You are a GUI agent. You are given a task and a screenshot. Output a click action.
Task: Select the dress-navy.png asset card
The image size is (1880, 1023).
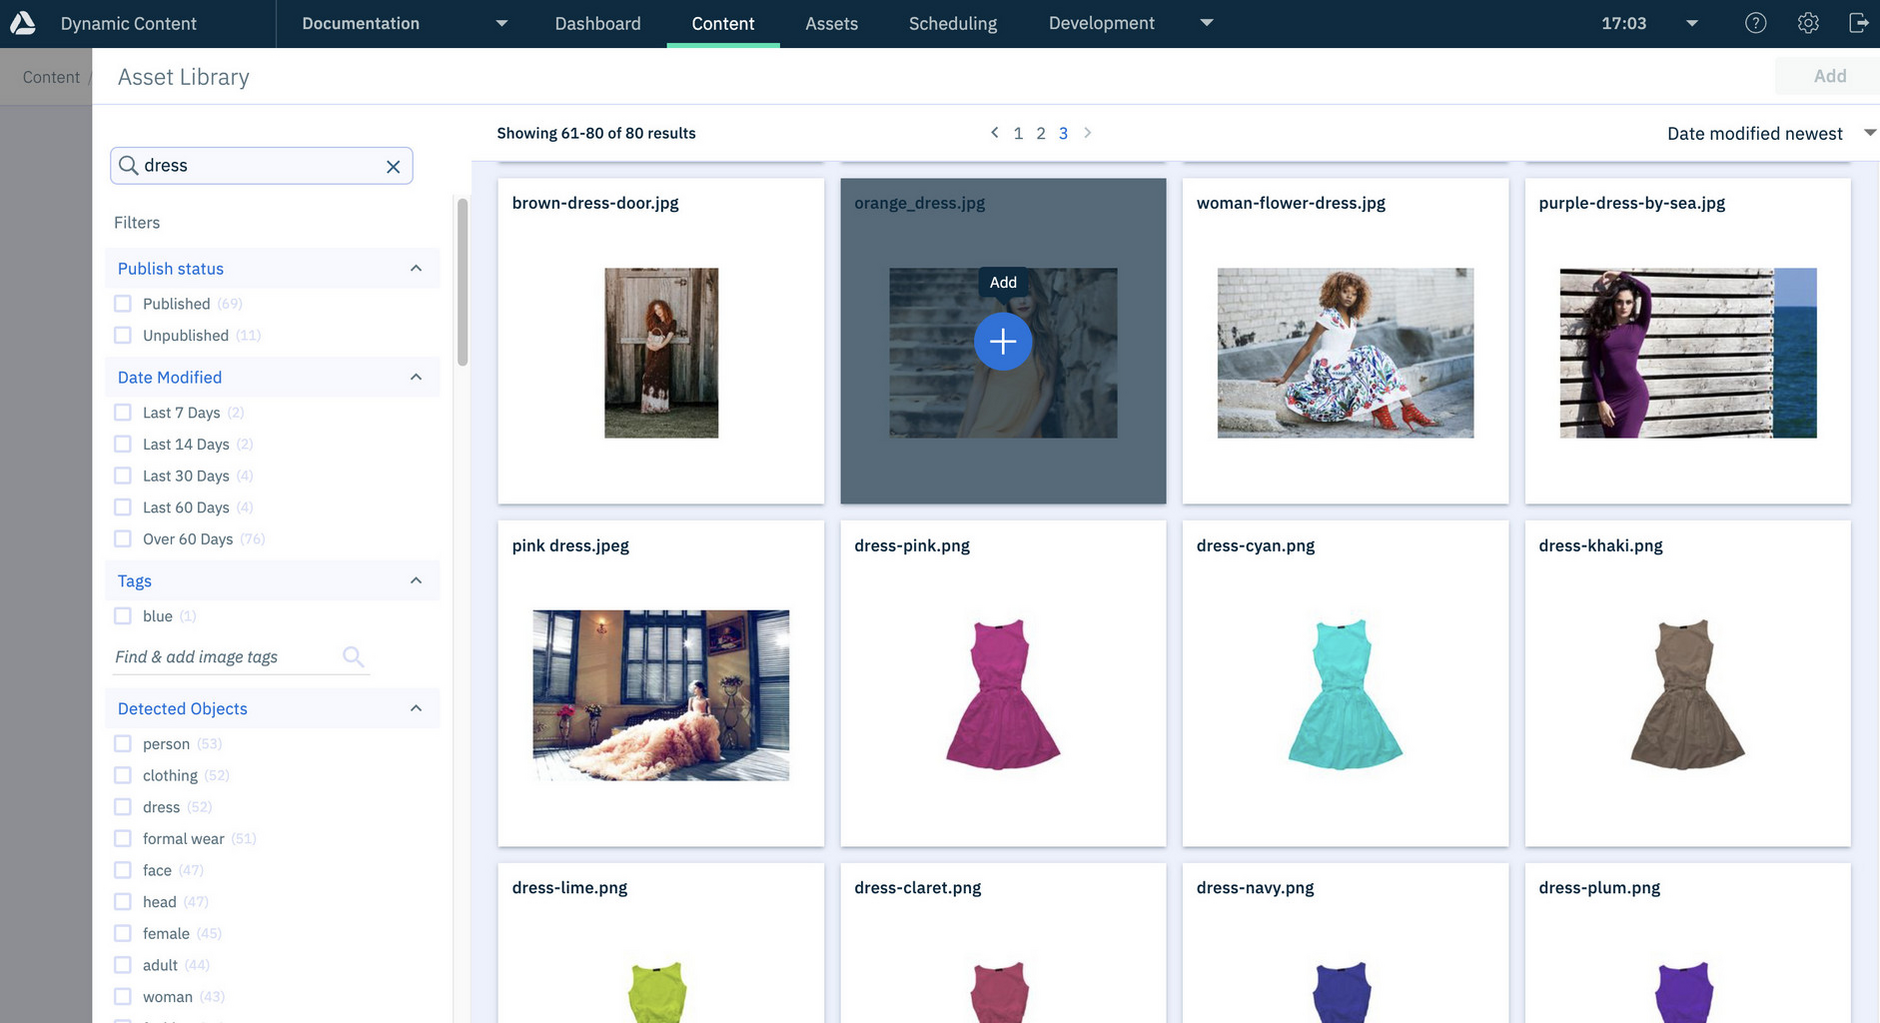point(1345,943)
